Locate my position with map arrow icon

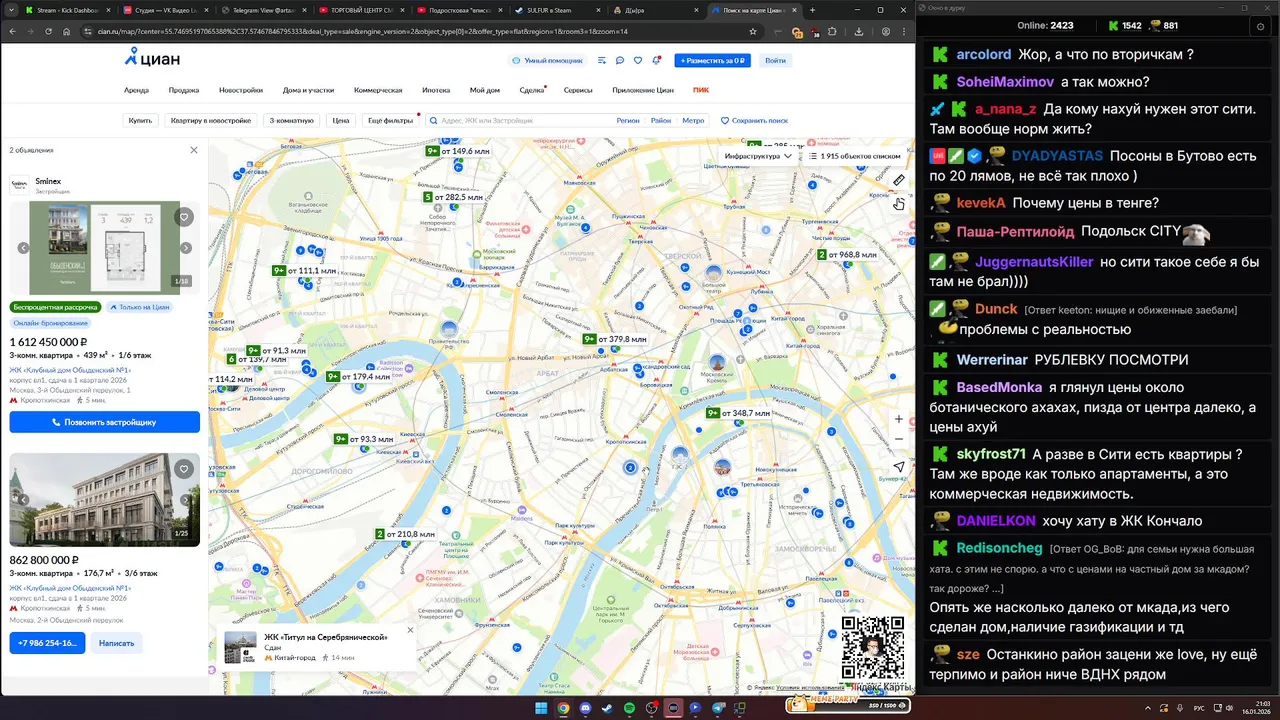point(898,467)
